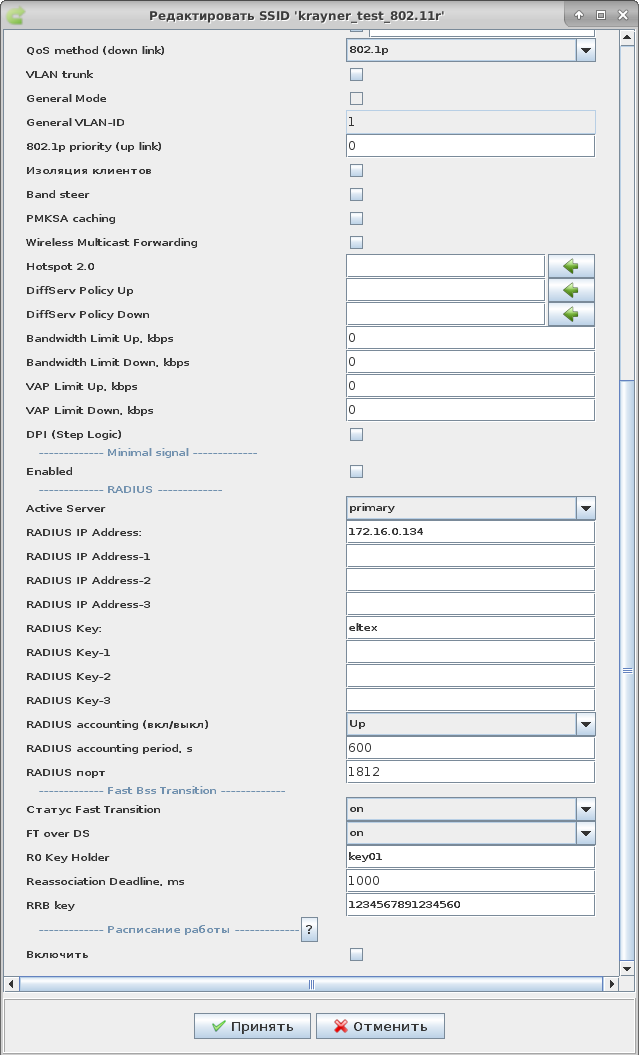The height and width of the screenshot is (1055, 639).
Task: Click the up-arrow icon in the title bar
Action: (x=579, y=15)
